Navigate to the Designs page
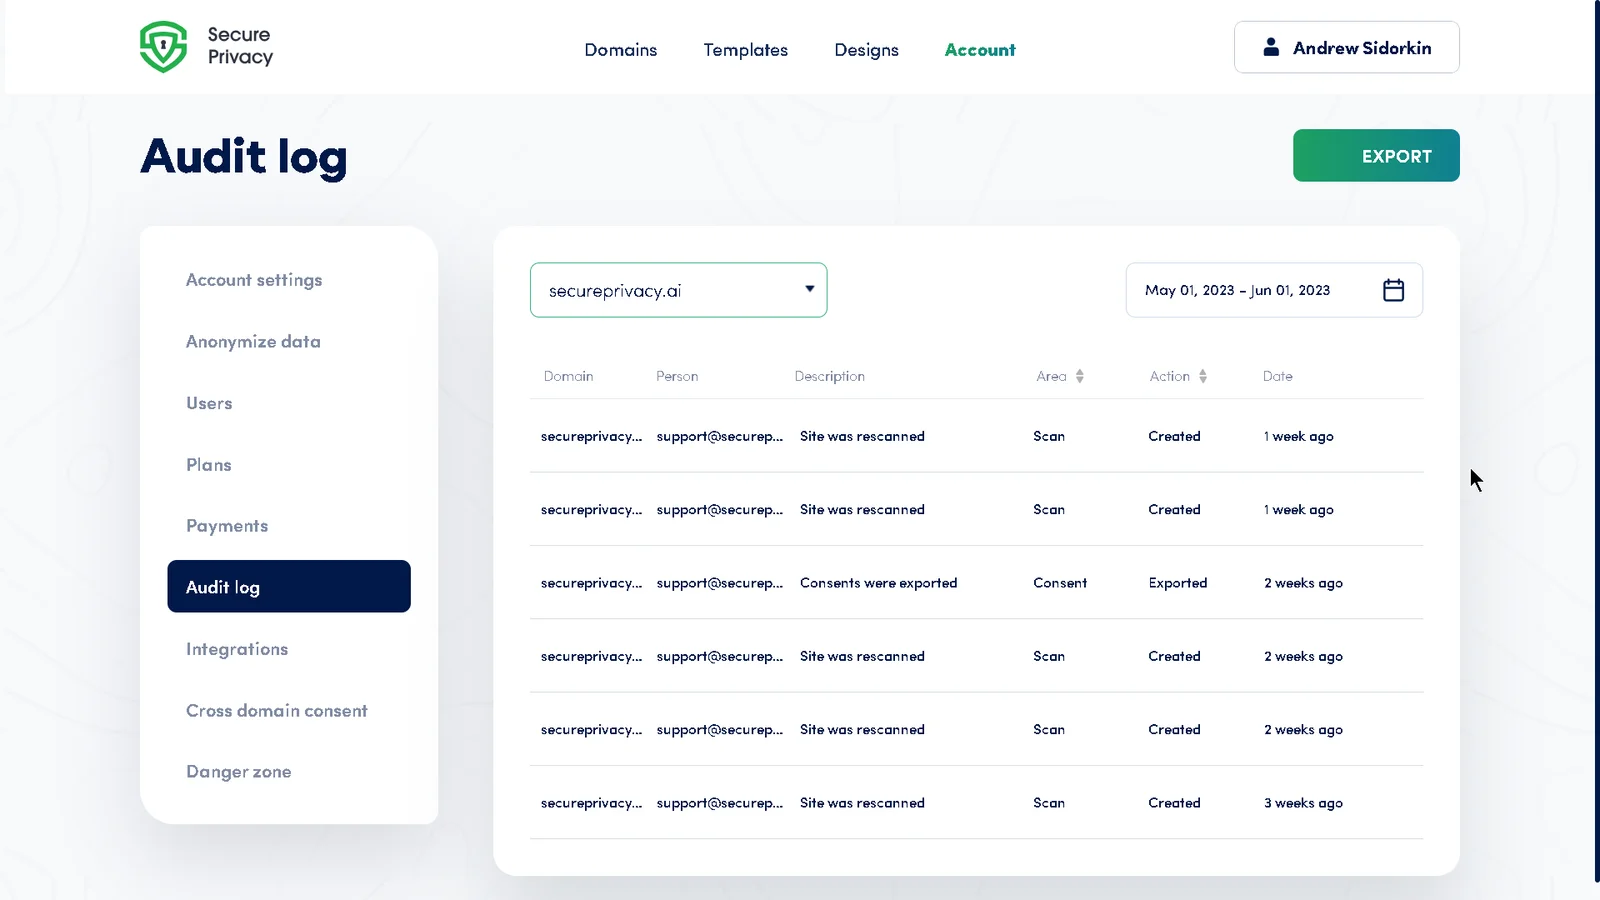This screenshot has width=1600, height=900. click(866, 49)
